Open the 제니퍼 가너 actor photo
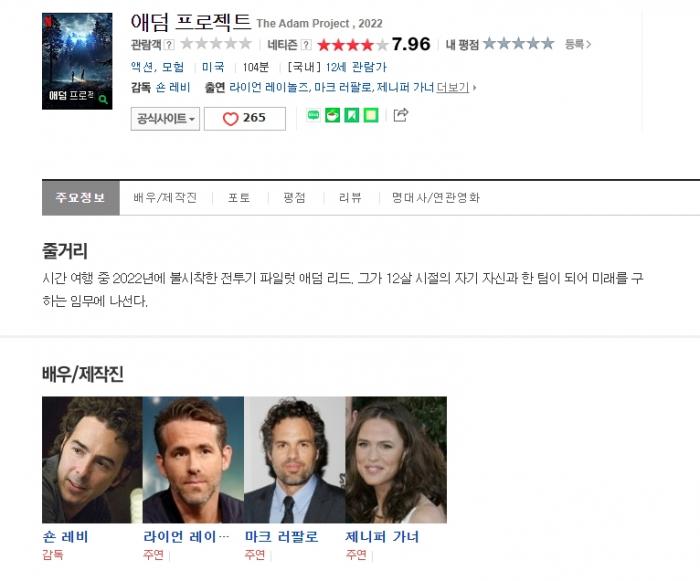Image resolution: width=700 pixels, height=581 pixels. [x=396, y=460]
